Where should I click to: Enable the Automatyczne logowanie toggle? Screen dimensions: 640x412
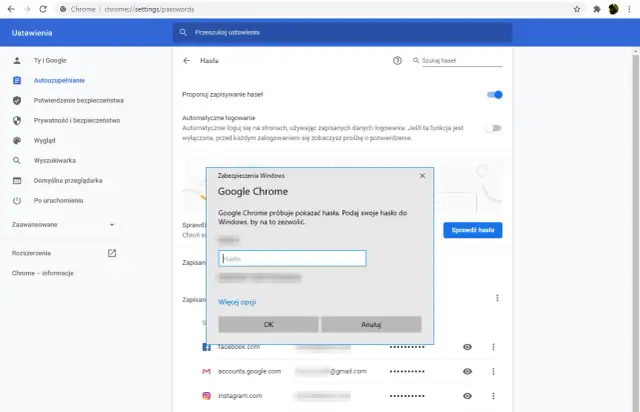[x=493, y=128]
